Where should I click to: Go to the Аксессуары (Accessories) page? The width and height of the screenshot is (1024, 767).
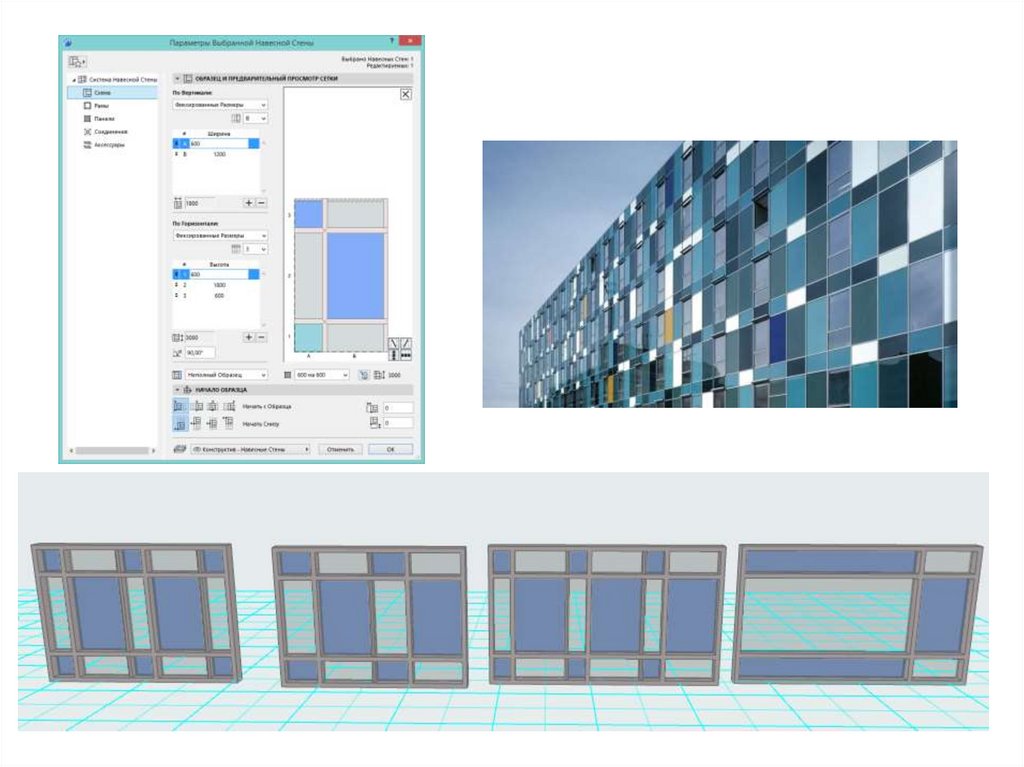(x=110, y=144)
